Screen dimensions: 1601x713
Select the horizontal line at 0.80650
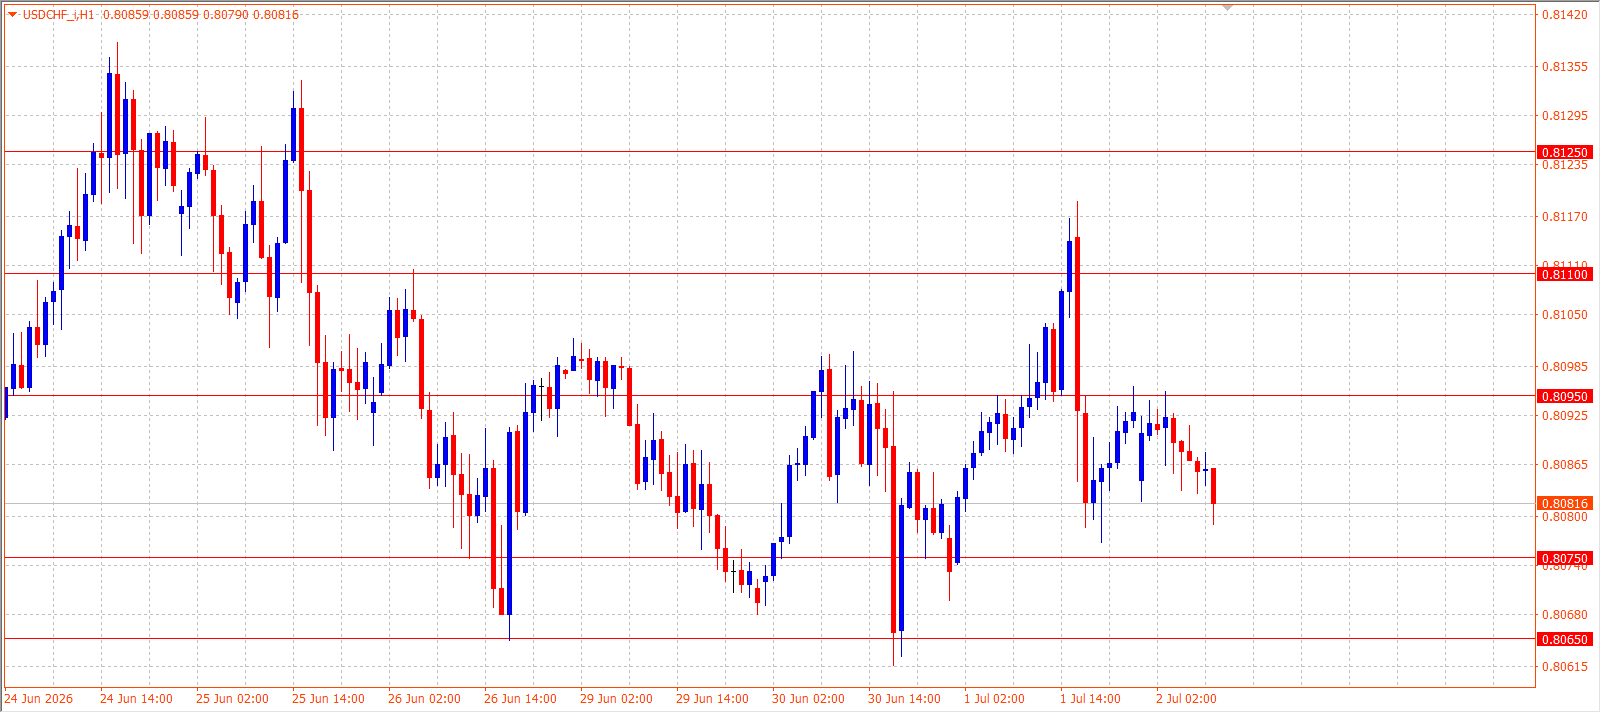click(x=770, y=639)
